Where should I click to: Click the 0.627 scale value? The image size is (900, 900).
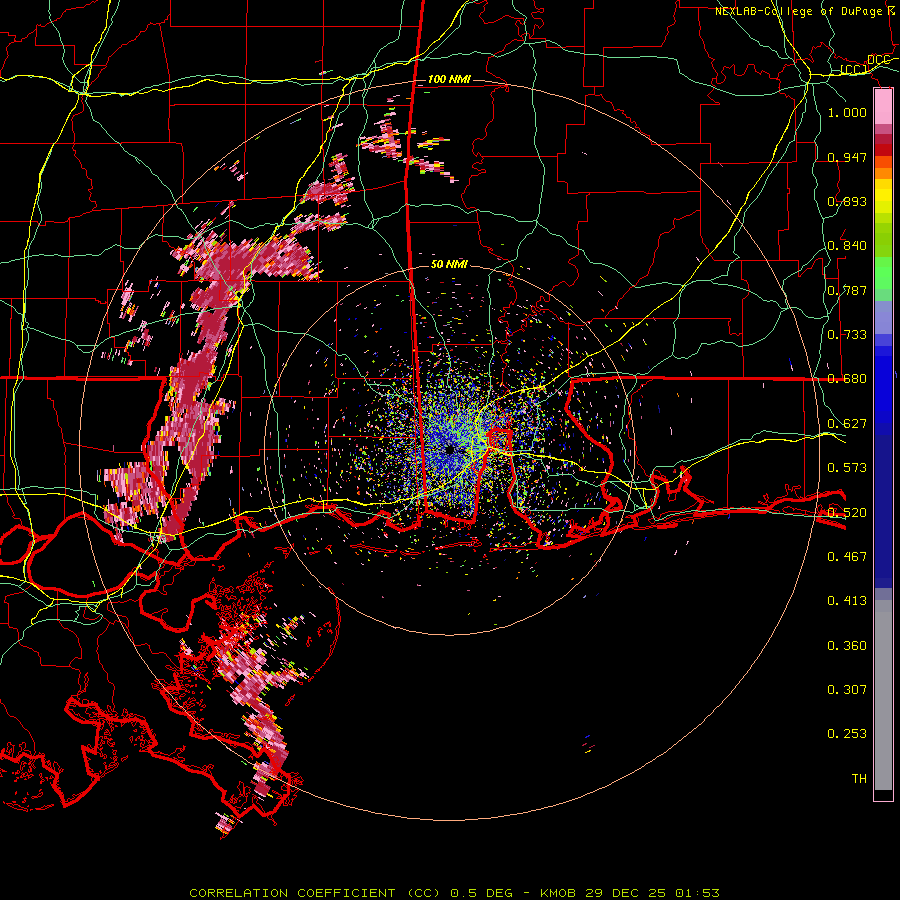tap(847, 423)
